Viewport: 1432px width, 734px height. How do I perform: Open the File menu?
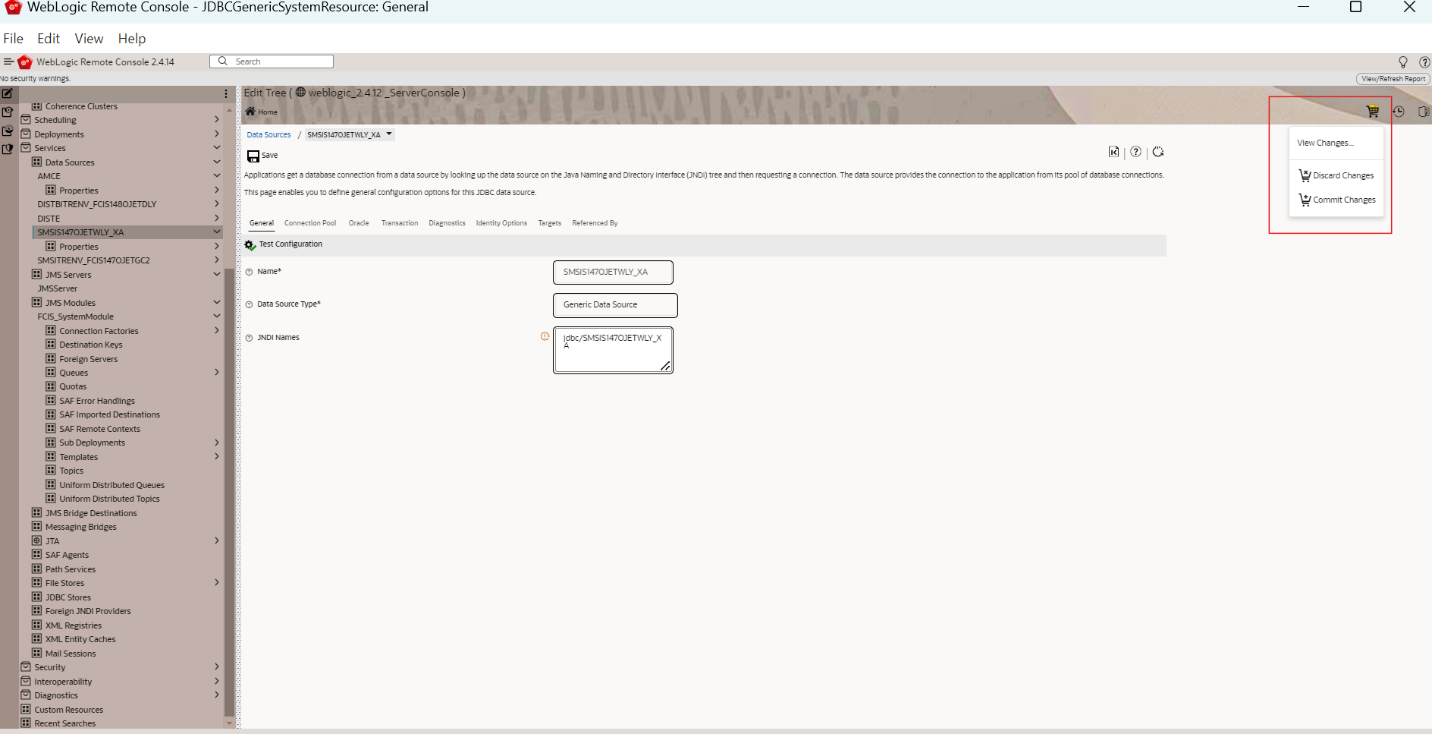click(x=13, y=38)
